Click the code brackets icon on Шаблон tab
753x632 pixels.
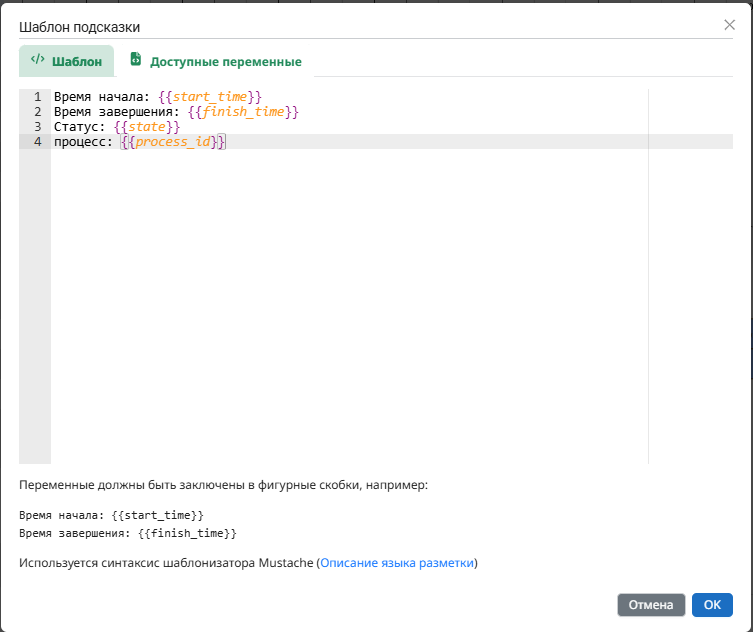point(37,60)
